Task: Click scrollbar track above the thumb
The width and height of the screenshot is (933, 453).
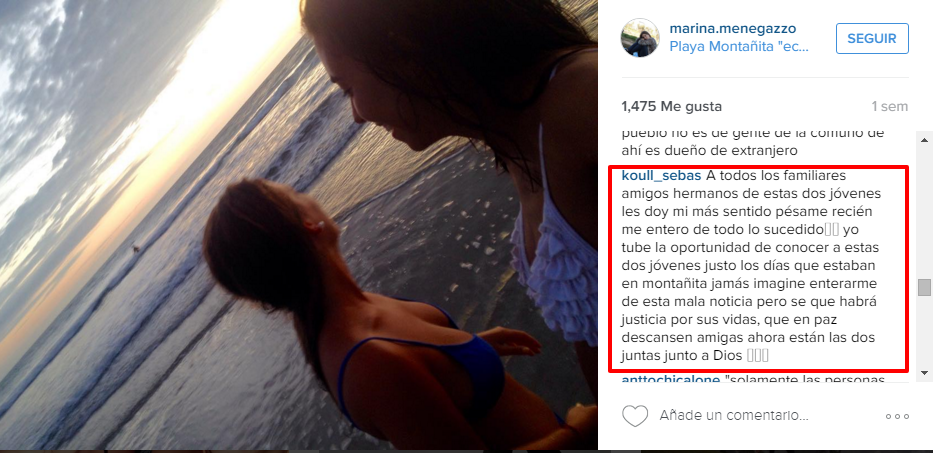Action: (x=923, y=212)
